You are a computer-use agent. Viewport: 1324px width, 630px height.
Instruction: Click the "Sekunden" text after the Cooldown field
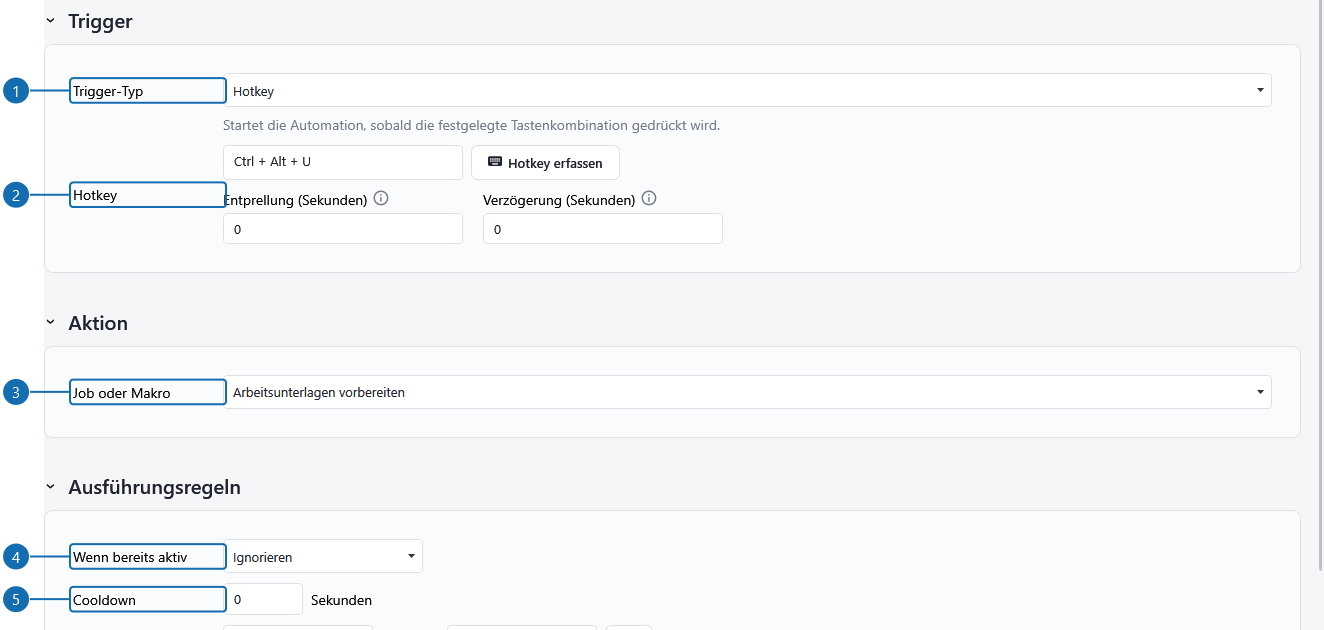pyautogui.click(x=342, y=600)
